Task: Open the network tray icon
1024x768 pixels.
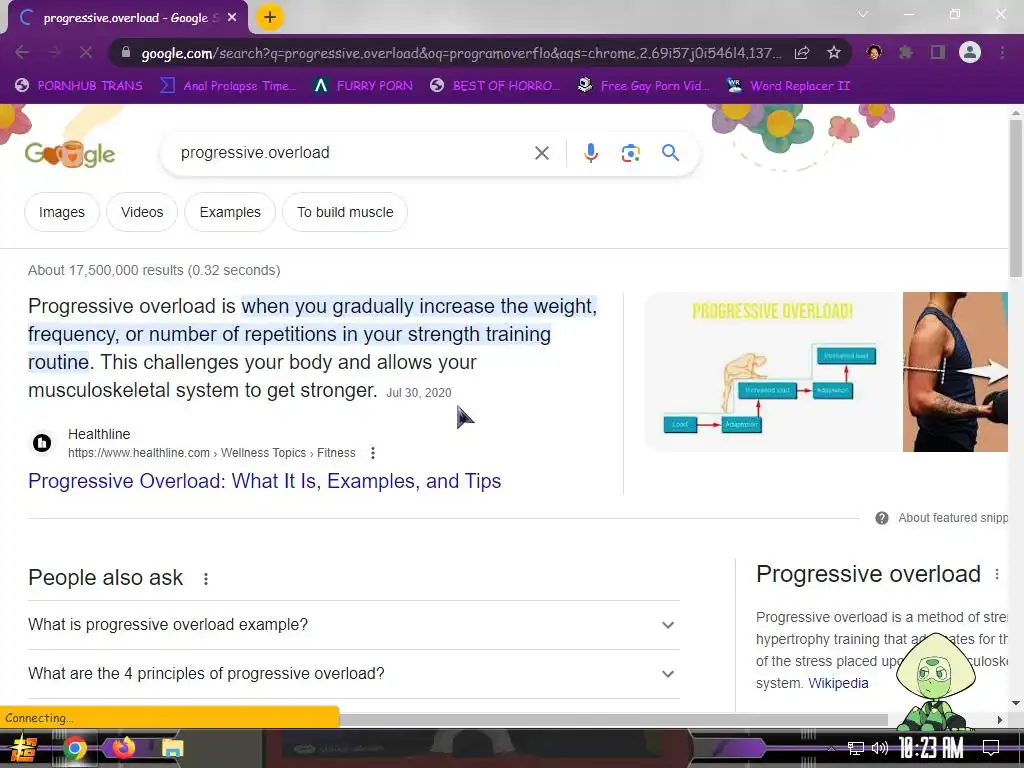Action: click(x=856, y=748)
